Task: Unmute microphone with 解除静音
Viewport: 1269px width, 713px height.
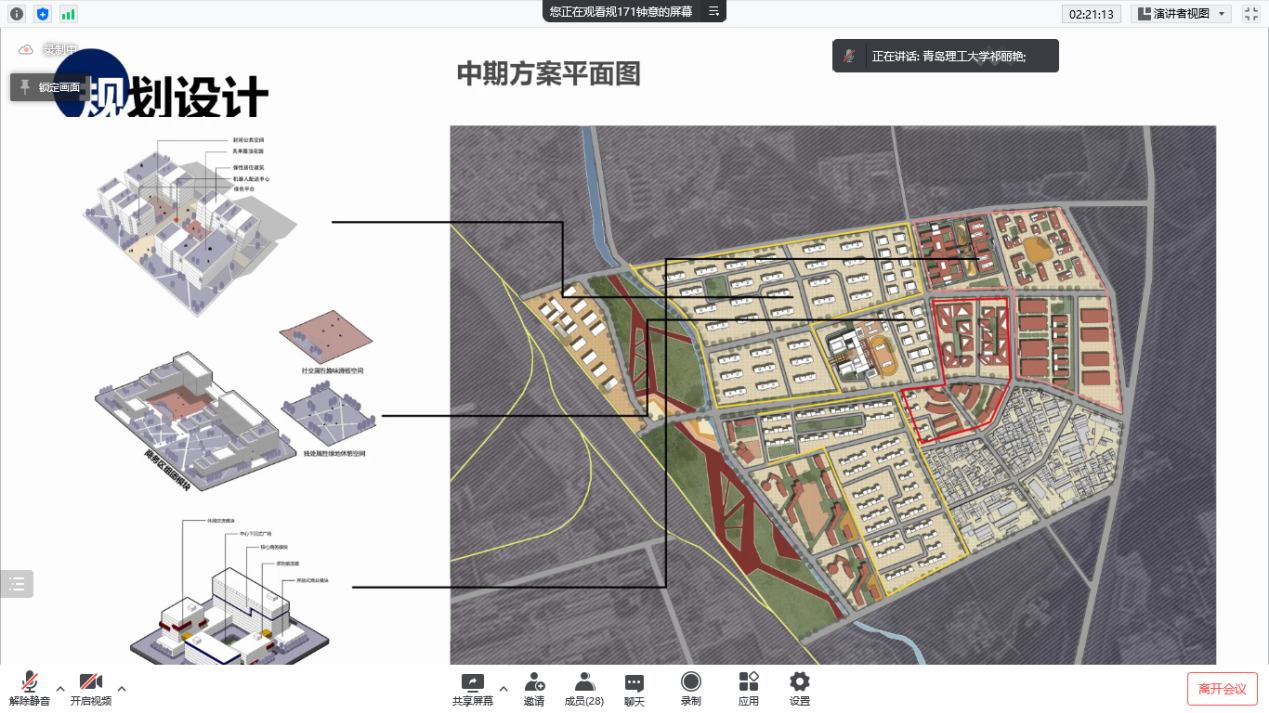Action: click(x=30, y=688)
